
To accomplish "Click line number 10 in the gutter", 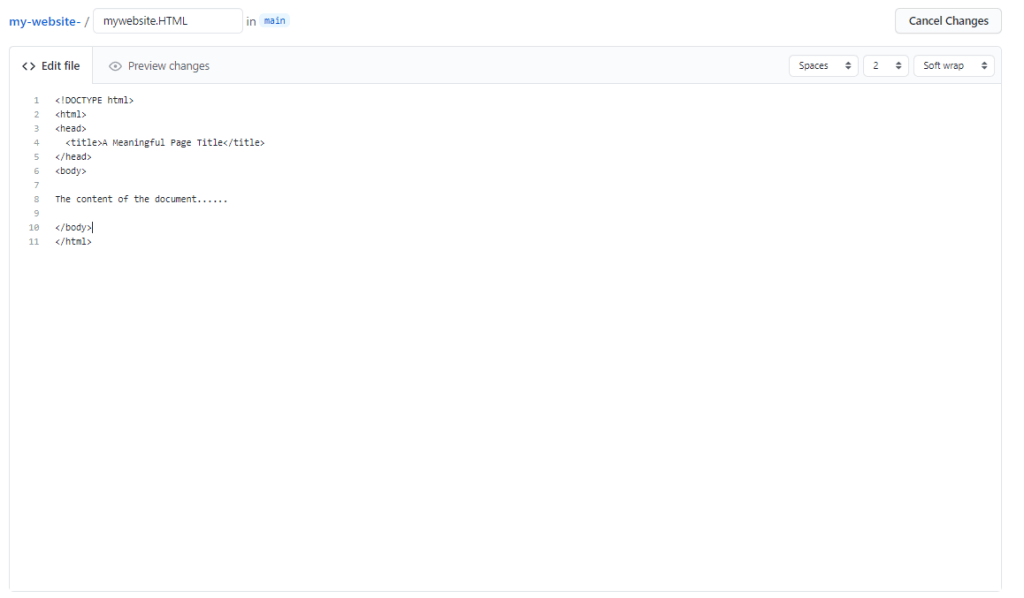I will pyautogui.click(x=34, y=227).
